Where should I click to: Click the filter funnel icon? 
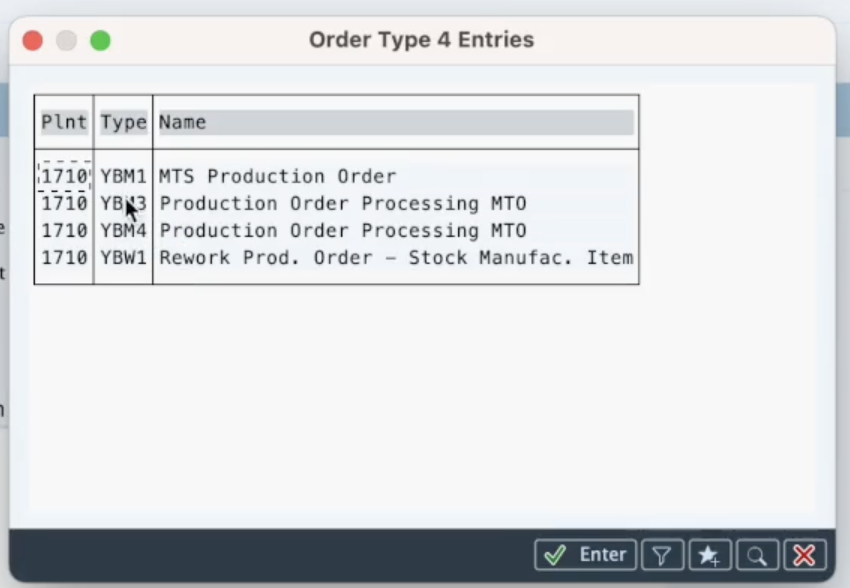click(662, 555)
